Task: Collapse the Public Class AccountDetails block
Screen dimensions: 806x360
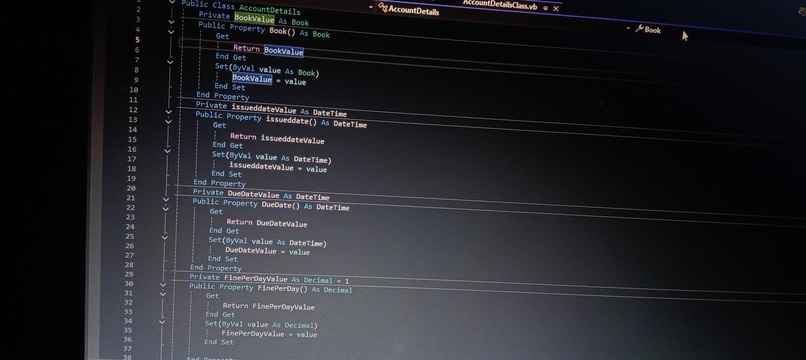Action: 172,2
